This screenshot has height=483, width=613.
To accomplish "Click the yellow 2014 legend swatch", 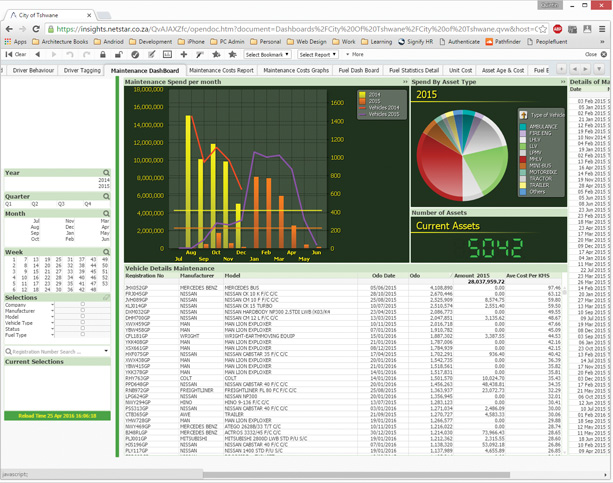I will click(362, 95).
